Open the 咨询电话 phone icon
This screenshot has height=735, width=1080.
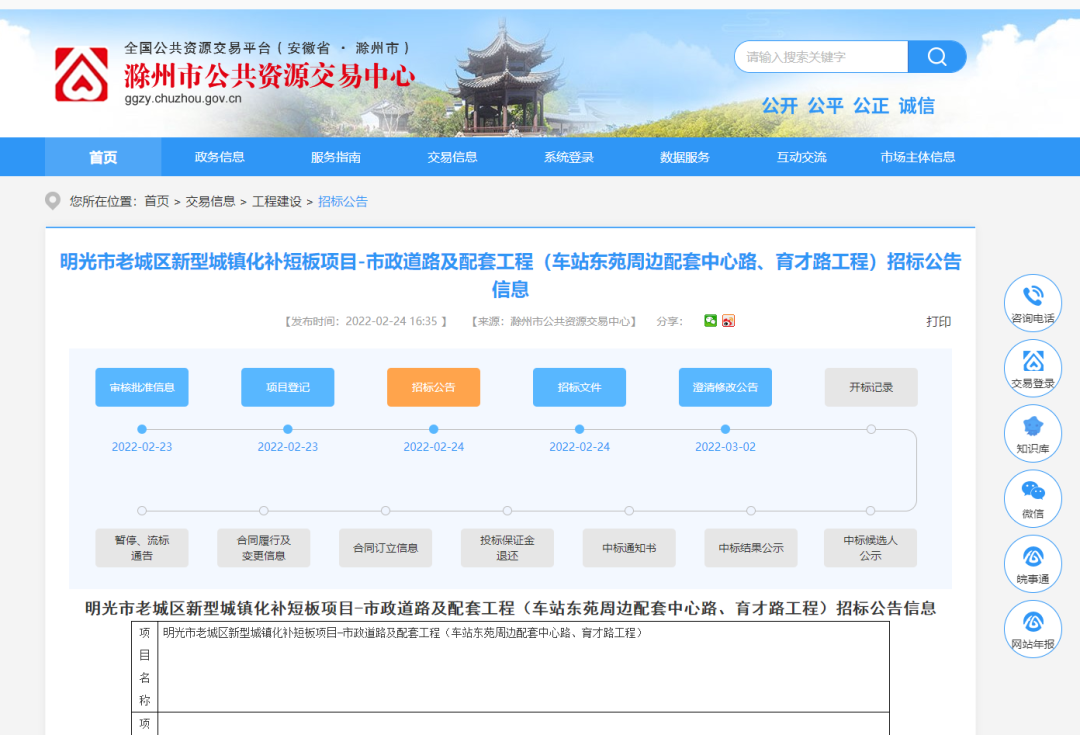(1032, 298)
